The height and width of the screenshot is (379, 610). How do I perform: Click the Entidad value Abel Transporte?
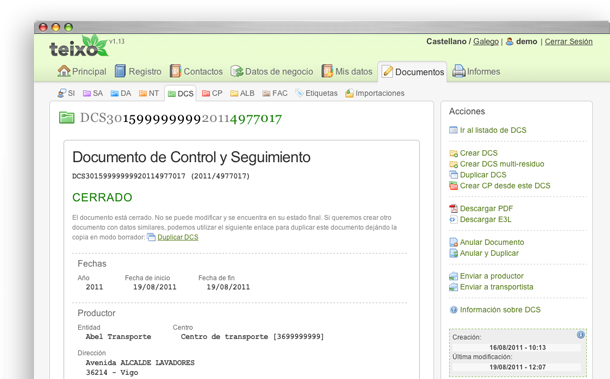pyautogui.click(x=118, y=337)
